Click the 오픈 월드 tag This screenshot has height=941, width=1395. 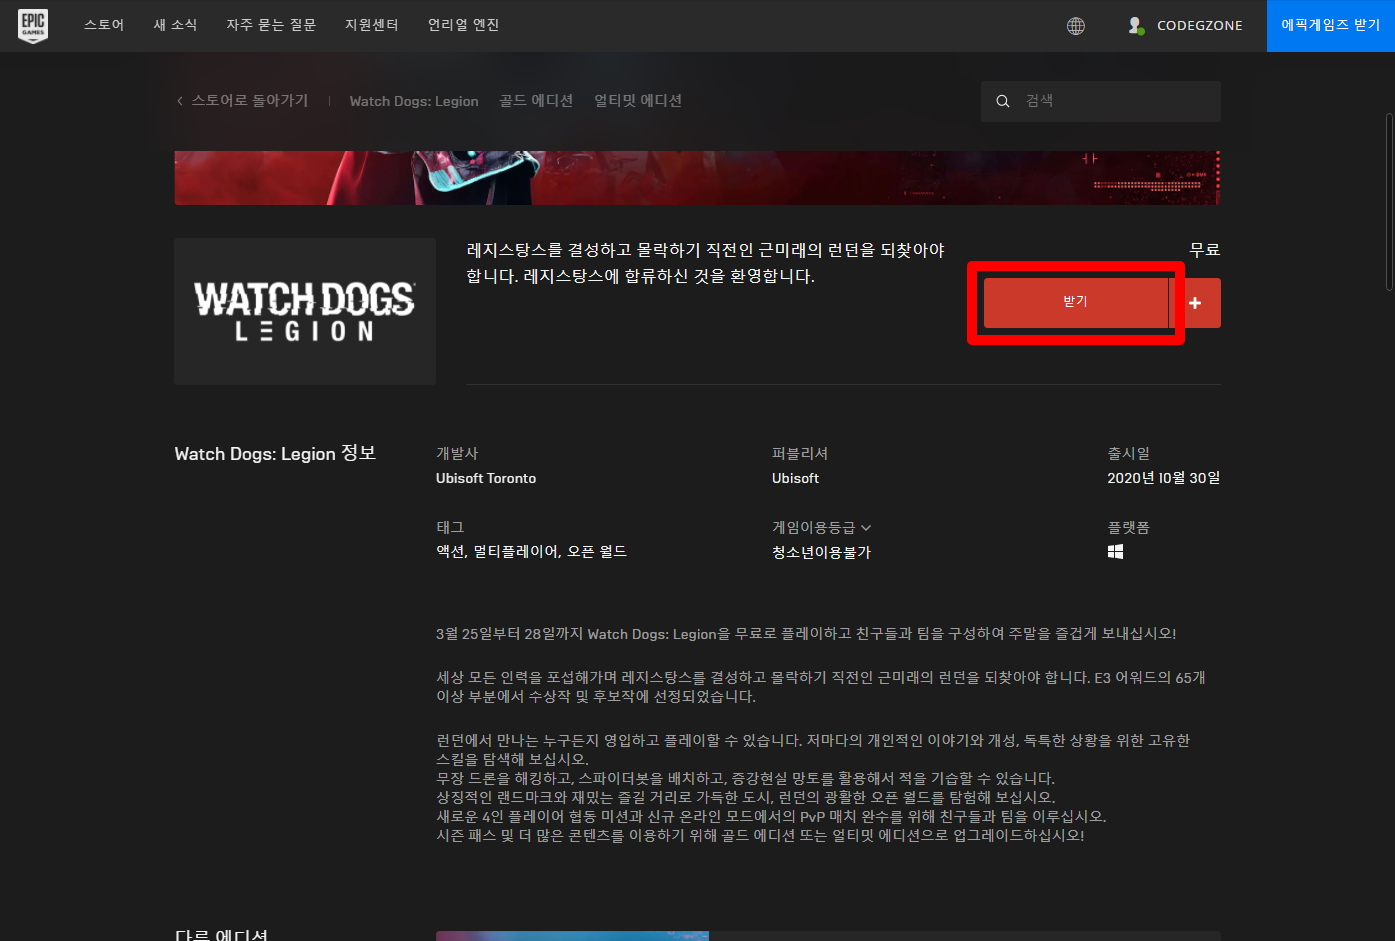coord(597,551)
